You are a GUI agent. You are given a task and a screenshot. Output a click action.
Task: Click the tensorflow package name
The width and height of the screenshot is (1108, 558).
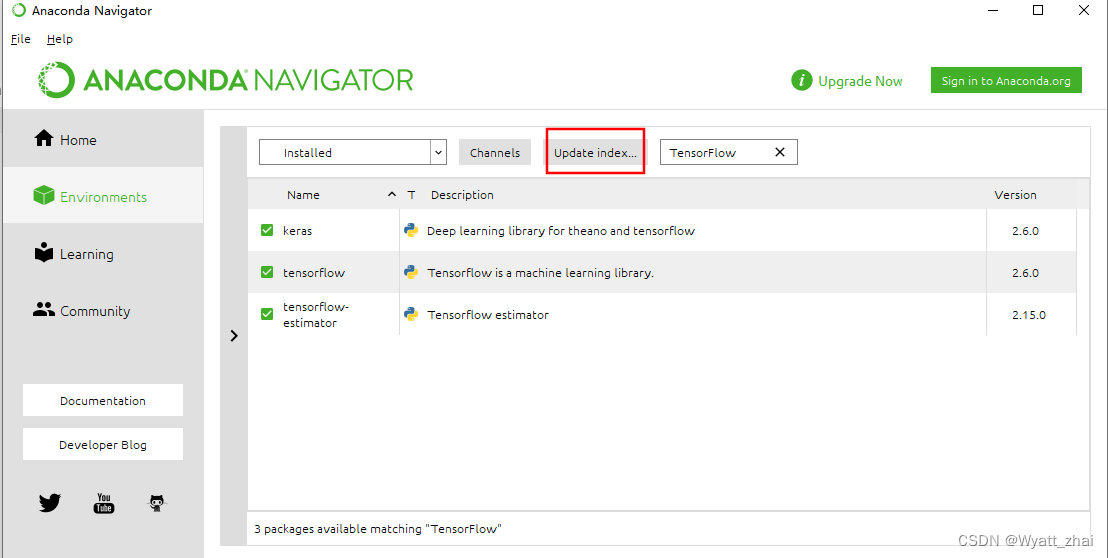(314, 273)
